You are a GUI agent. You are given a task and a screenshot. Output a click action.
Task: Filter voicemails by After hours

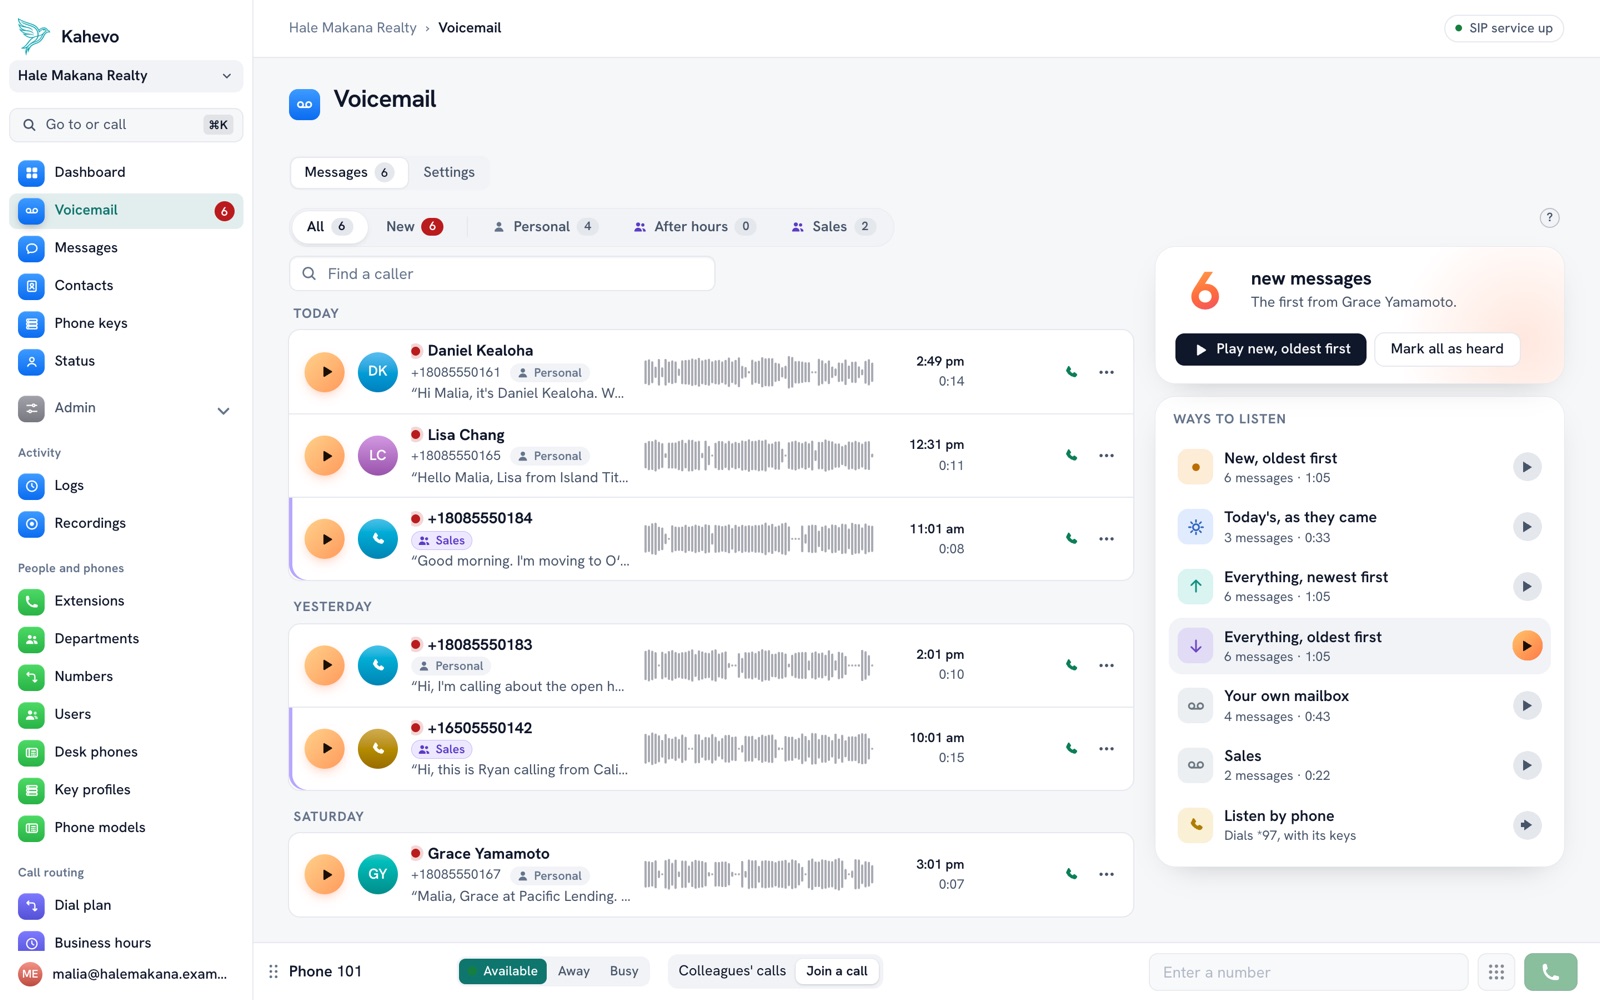[x=695, y=227]
